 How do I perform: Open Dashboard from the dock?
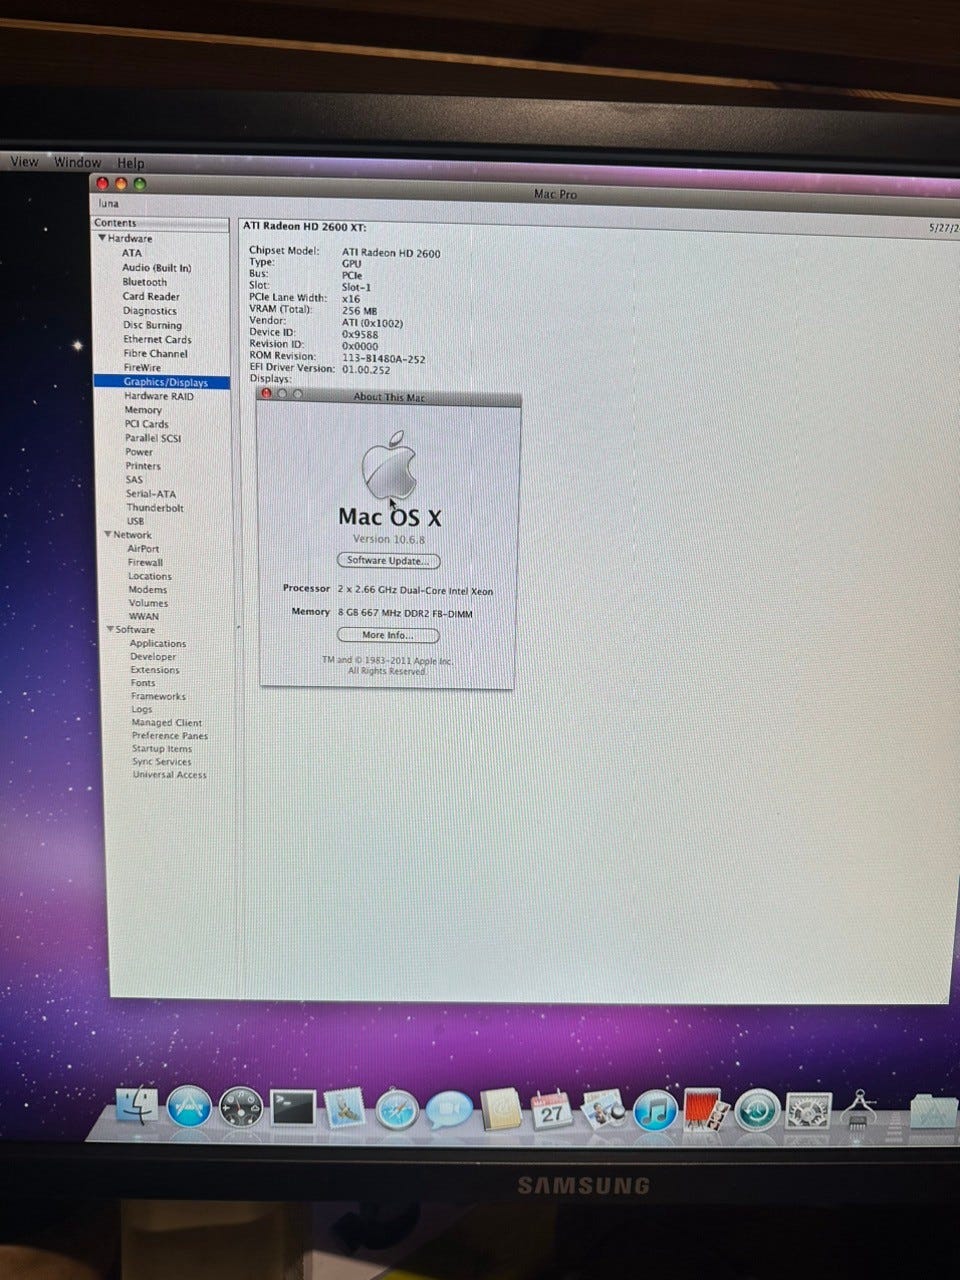tap(241, 1107)
